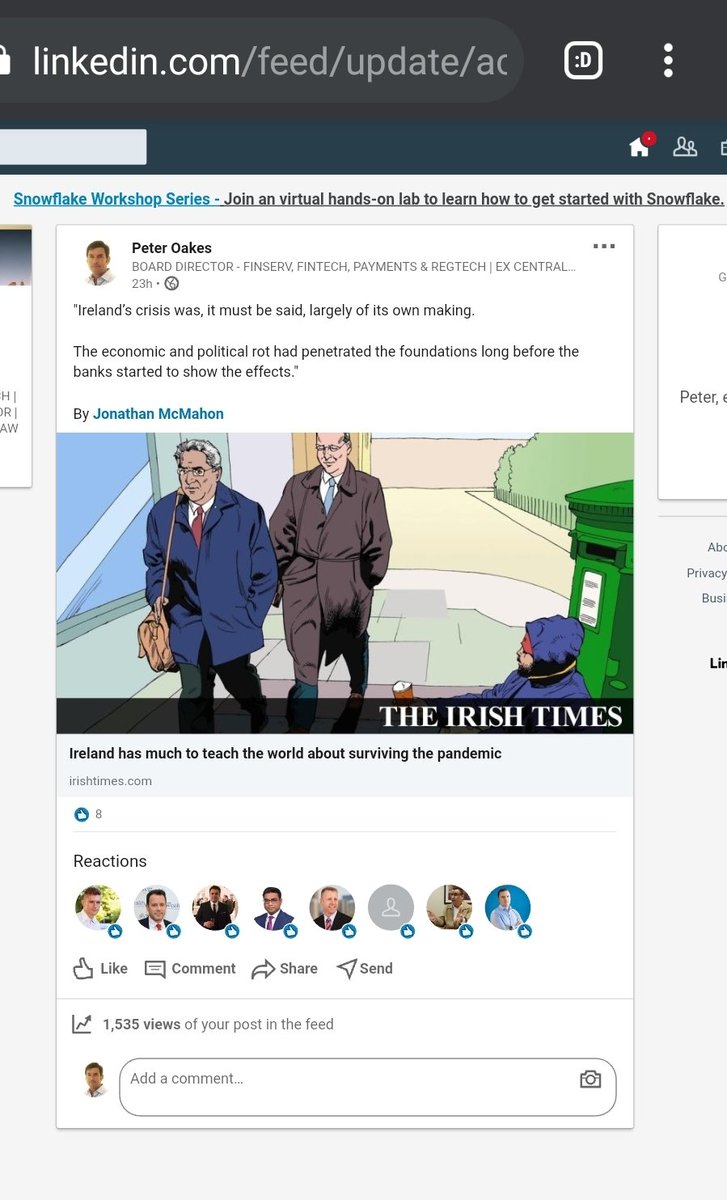Open Peter Oakes name link
Image resolution: width=727 pixels, height=1200 pixels.
172,248
